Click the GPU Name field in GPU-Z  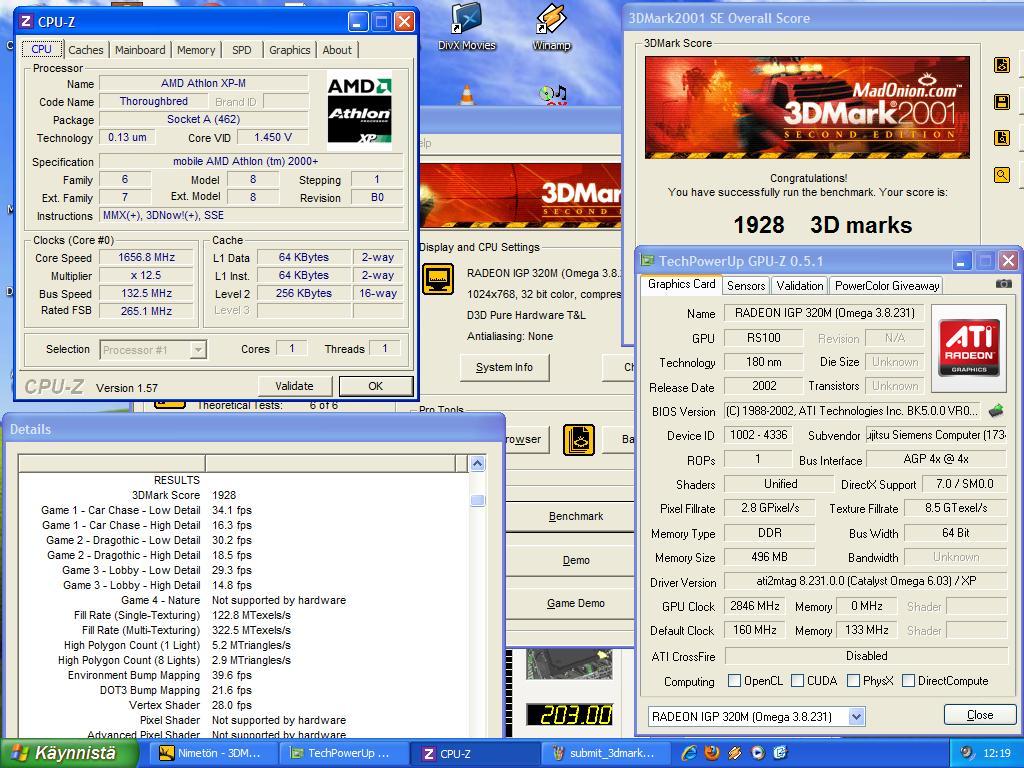coord(824,313)
